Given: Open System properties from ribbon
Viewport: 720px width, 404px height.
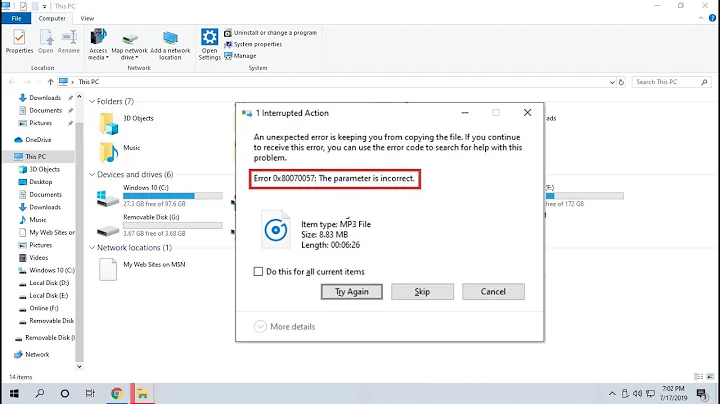Looking at the screenshot, I should click(x=253, y=45).
